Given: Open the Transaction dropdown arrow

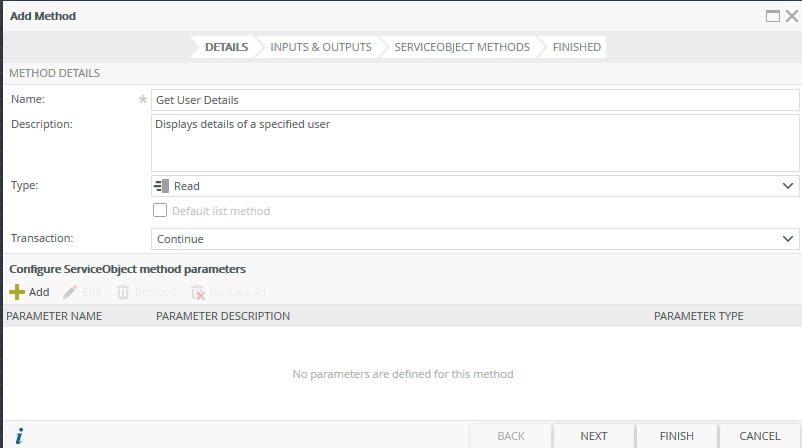Looking at the screenshot, I should 787,239.
